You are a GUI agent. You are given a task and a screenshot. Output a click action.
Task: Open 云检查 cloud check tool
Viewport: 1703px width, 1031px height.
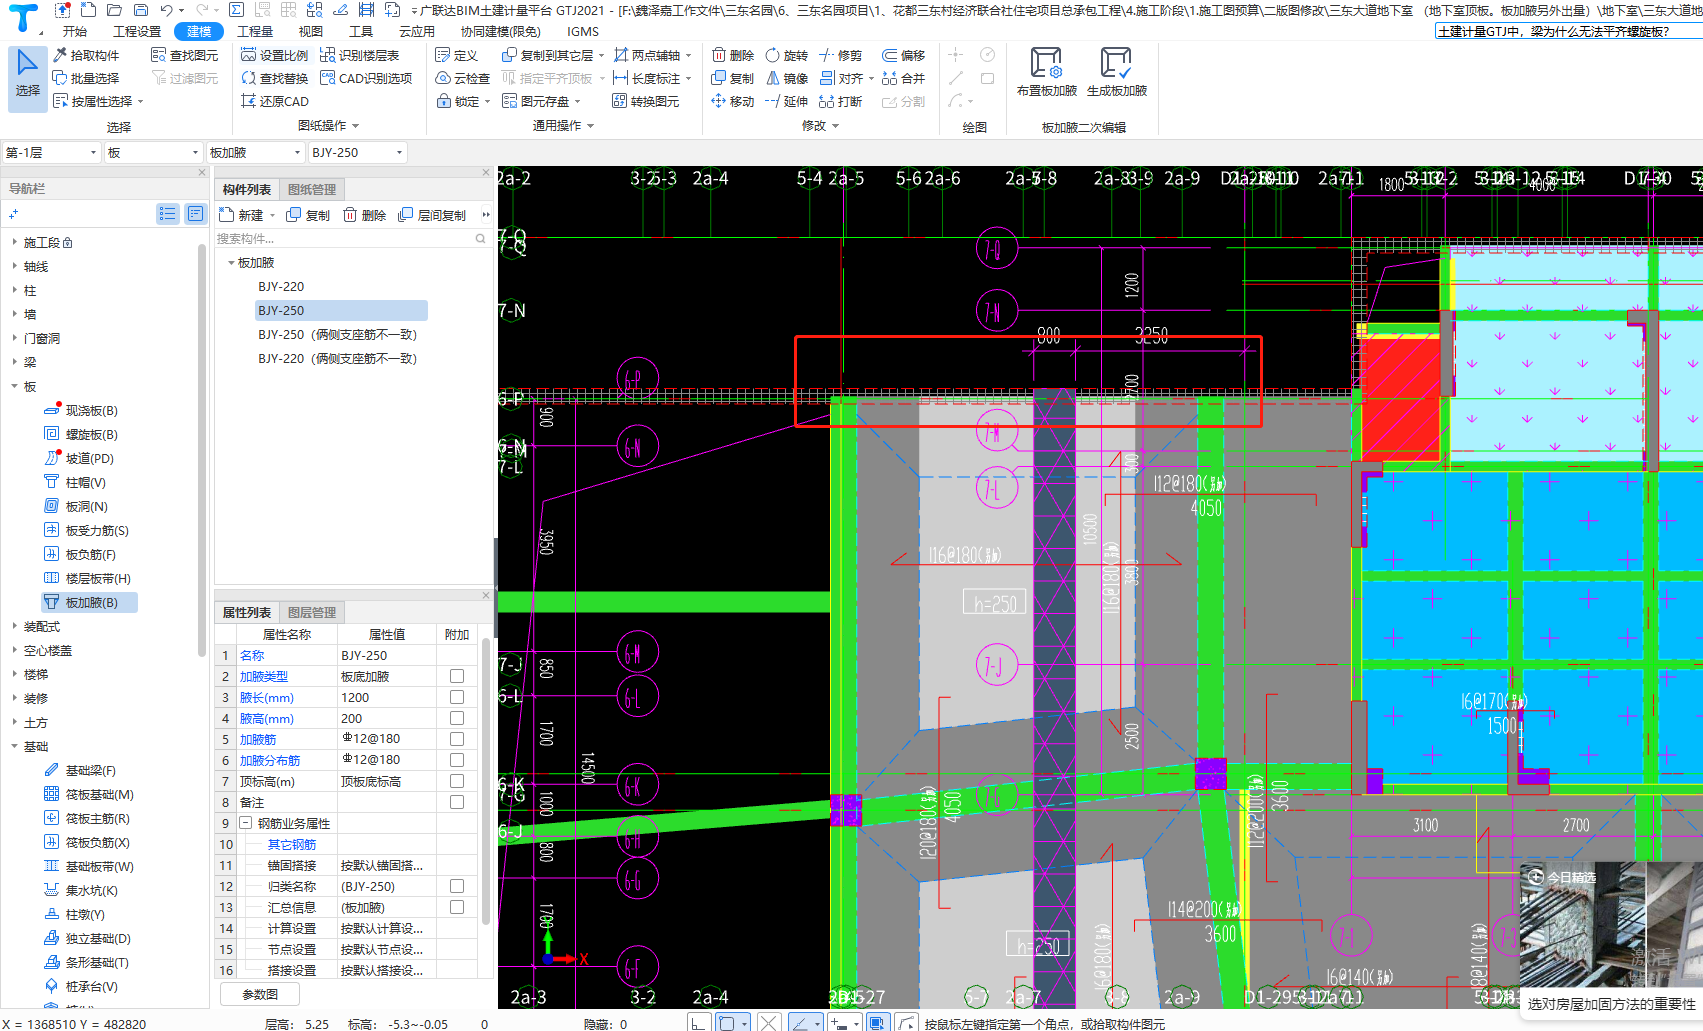462,78
